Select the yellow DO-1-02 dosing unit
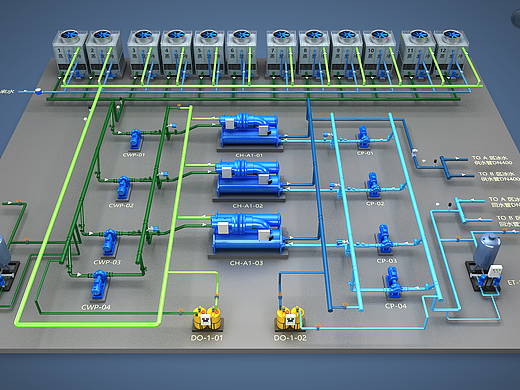Viewport: 520px width, 390px height. [x=289, y=318]
